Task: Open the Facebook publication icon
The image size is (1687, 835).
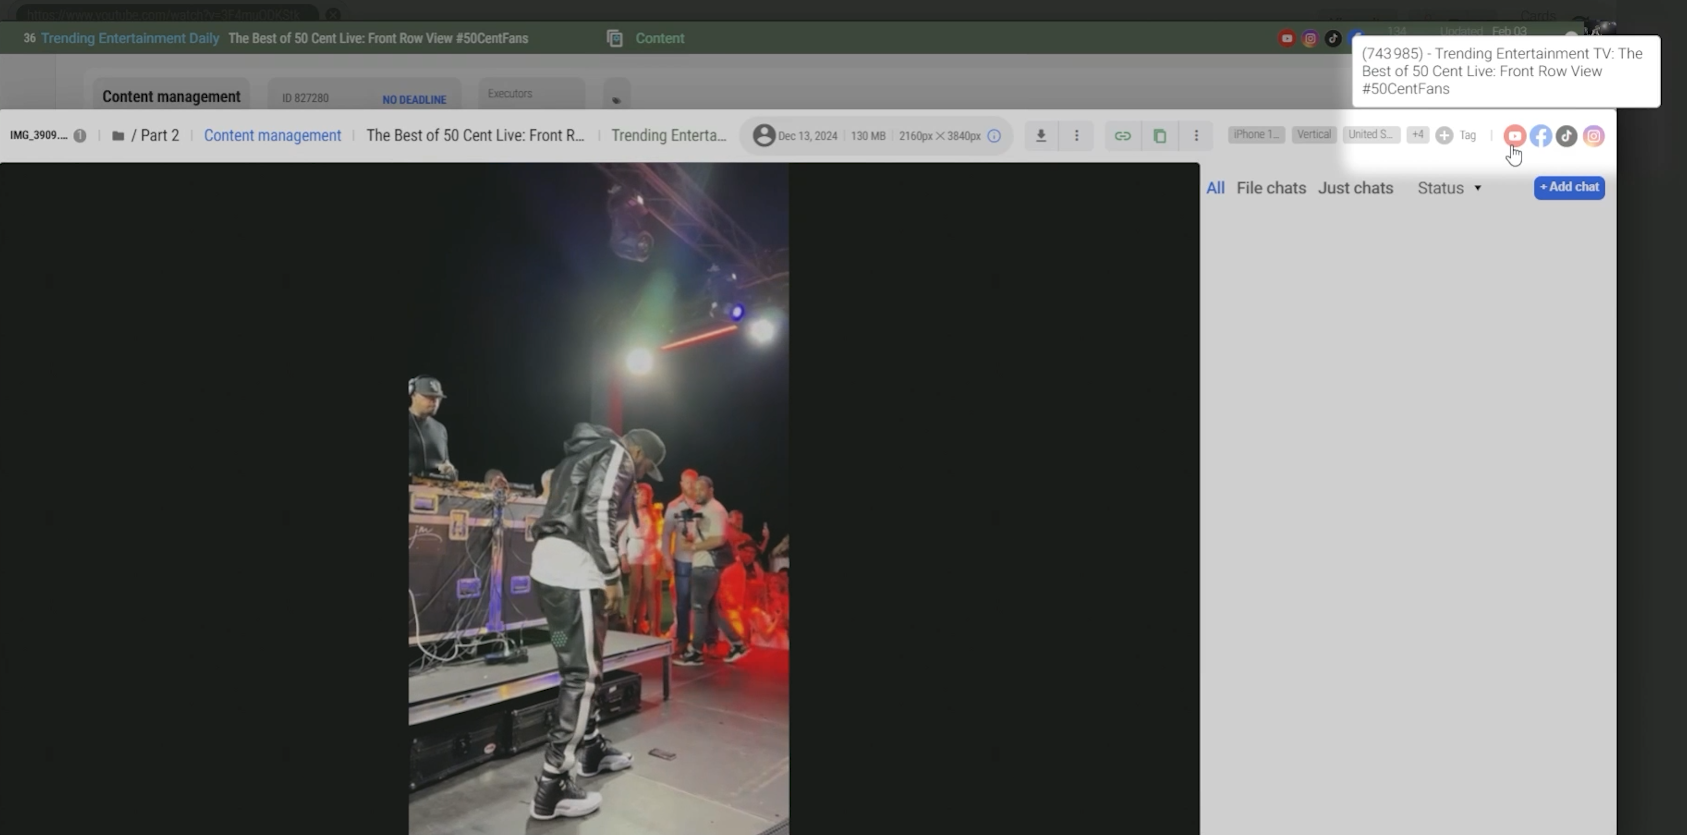Action: coord(1541,136)
